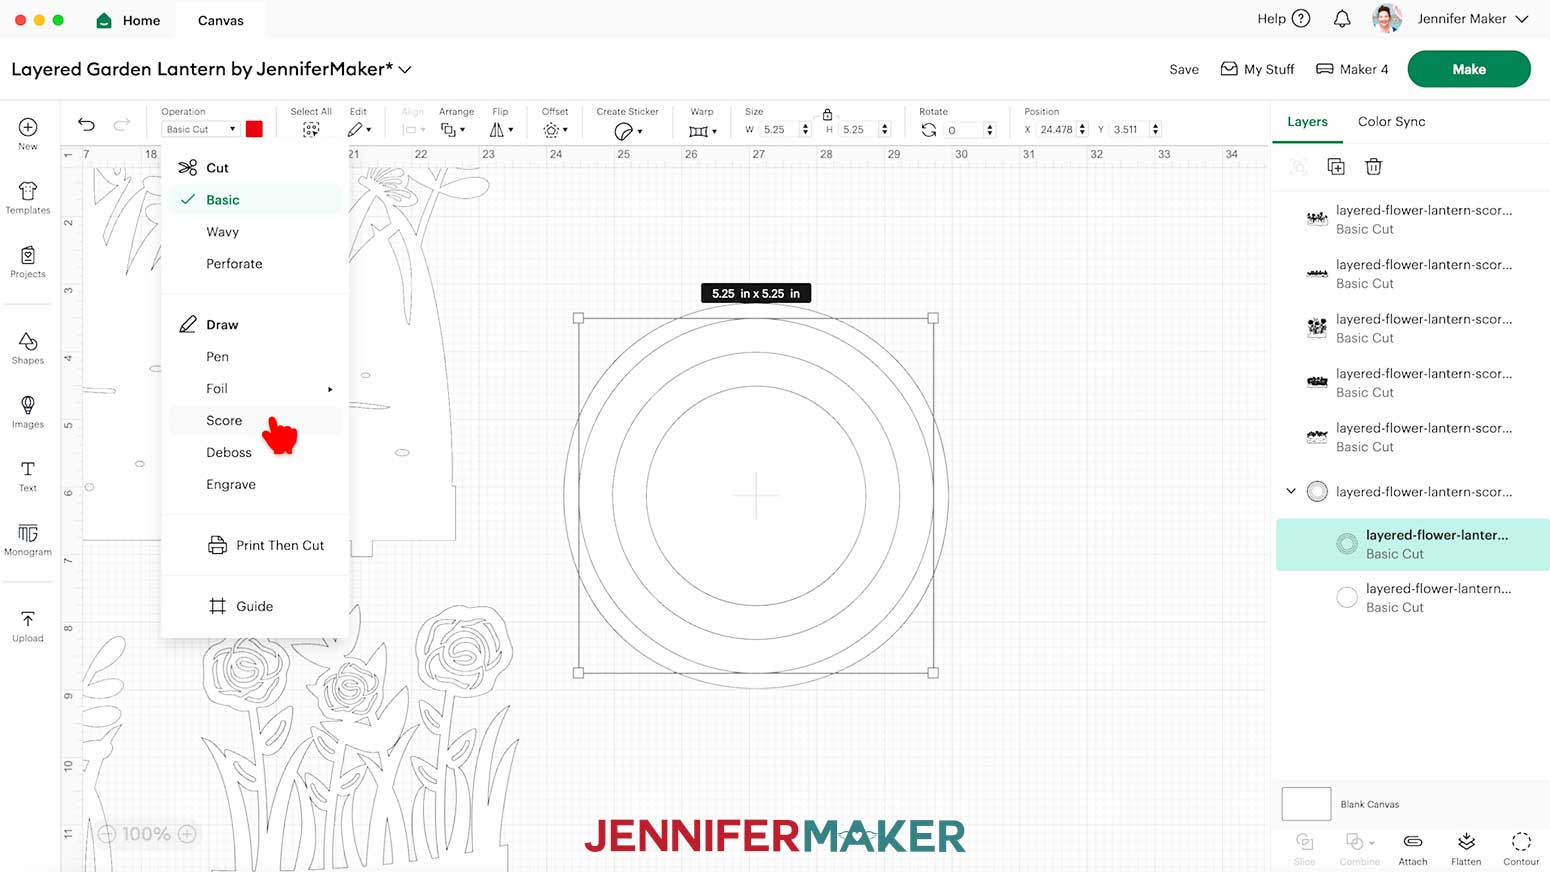Open the Arrange dropdown
The height and width of the screenshot is (872, 1550).
tap(453, 130)
